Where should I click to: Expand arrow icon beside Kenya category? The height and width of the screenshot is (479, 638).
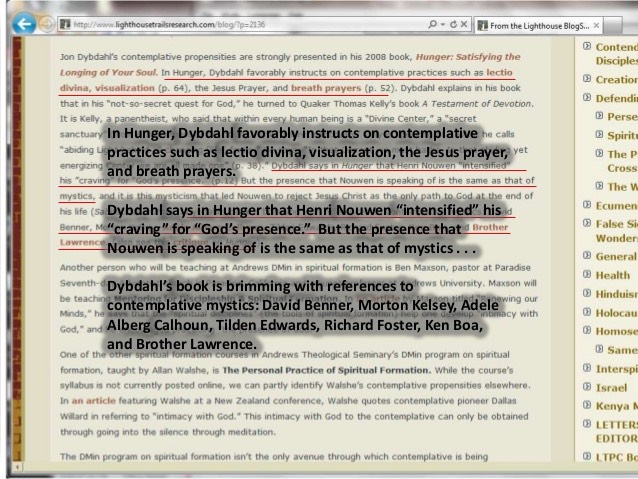[587, 405]
